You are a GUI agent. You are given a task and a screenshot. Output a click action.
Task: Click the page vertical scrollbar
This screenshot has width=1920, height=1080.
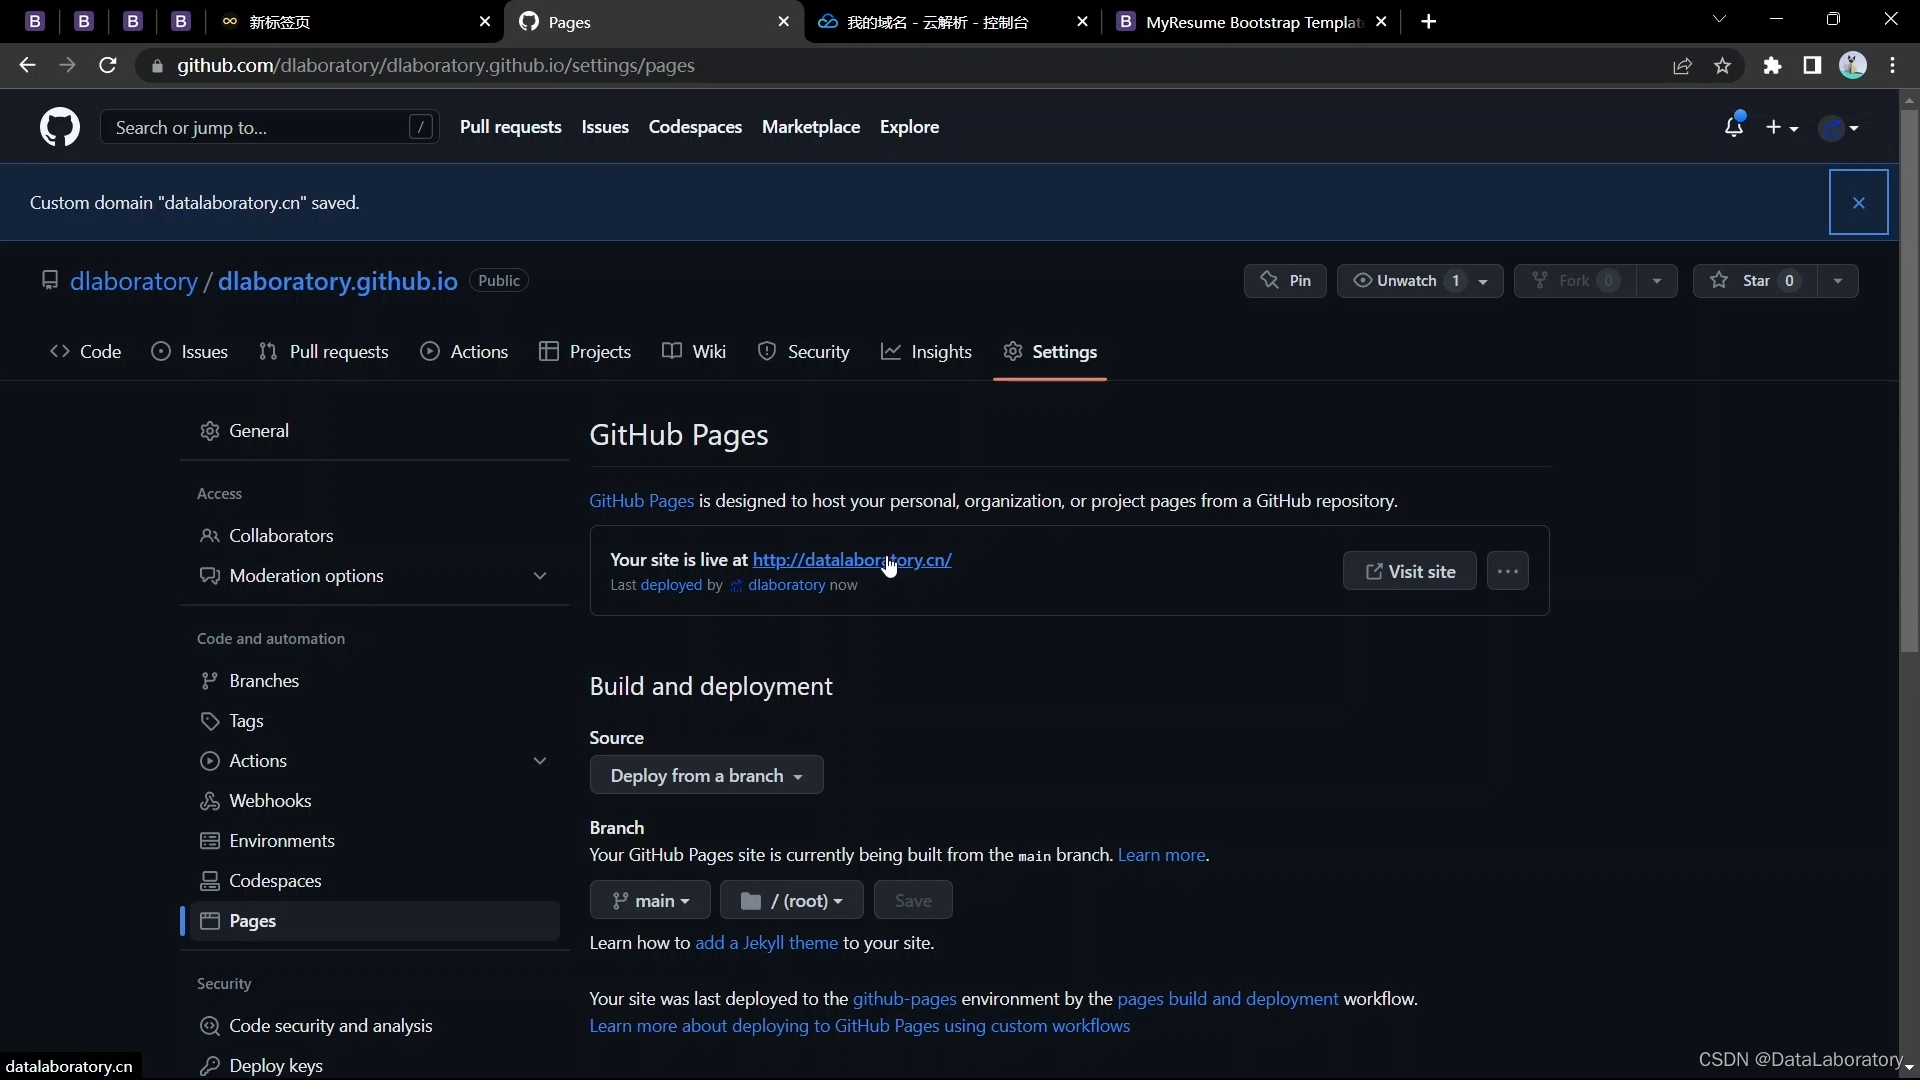(x=1909, y=380)
